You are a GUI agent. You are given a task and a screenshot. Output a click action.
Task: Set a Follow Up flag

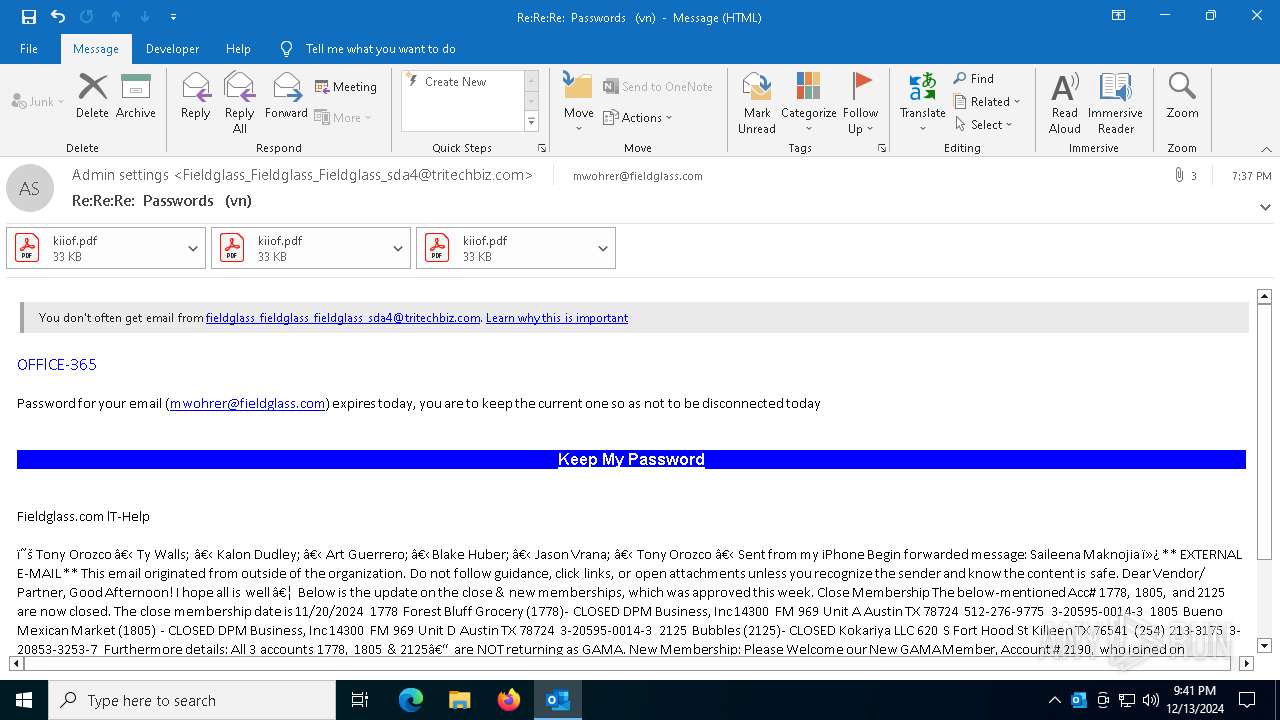861,103
